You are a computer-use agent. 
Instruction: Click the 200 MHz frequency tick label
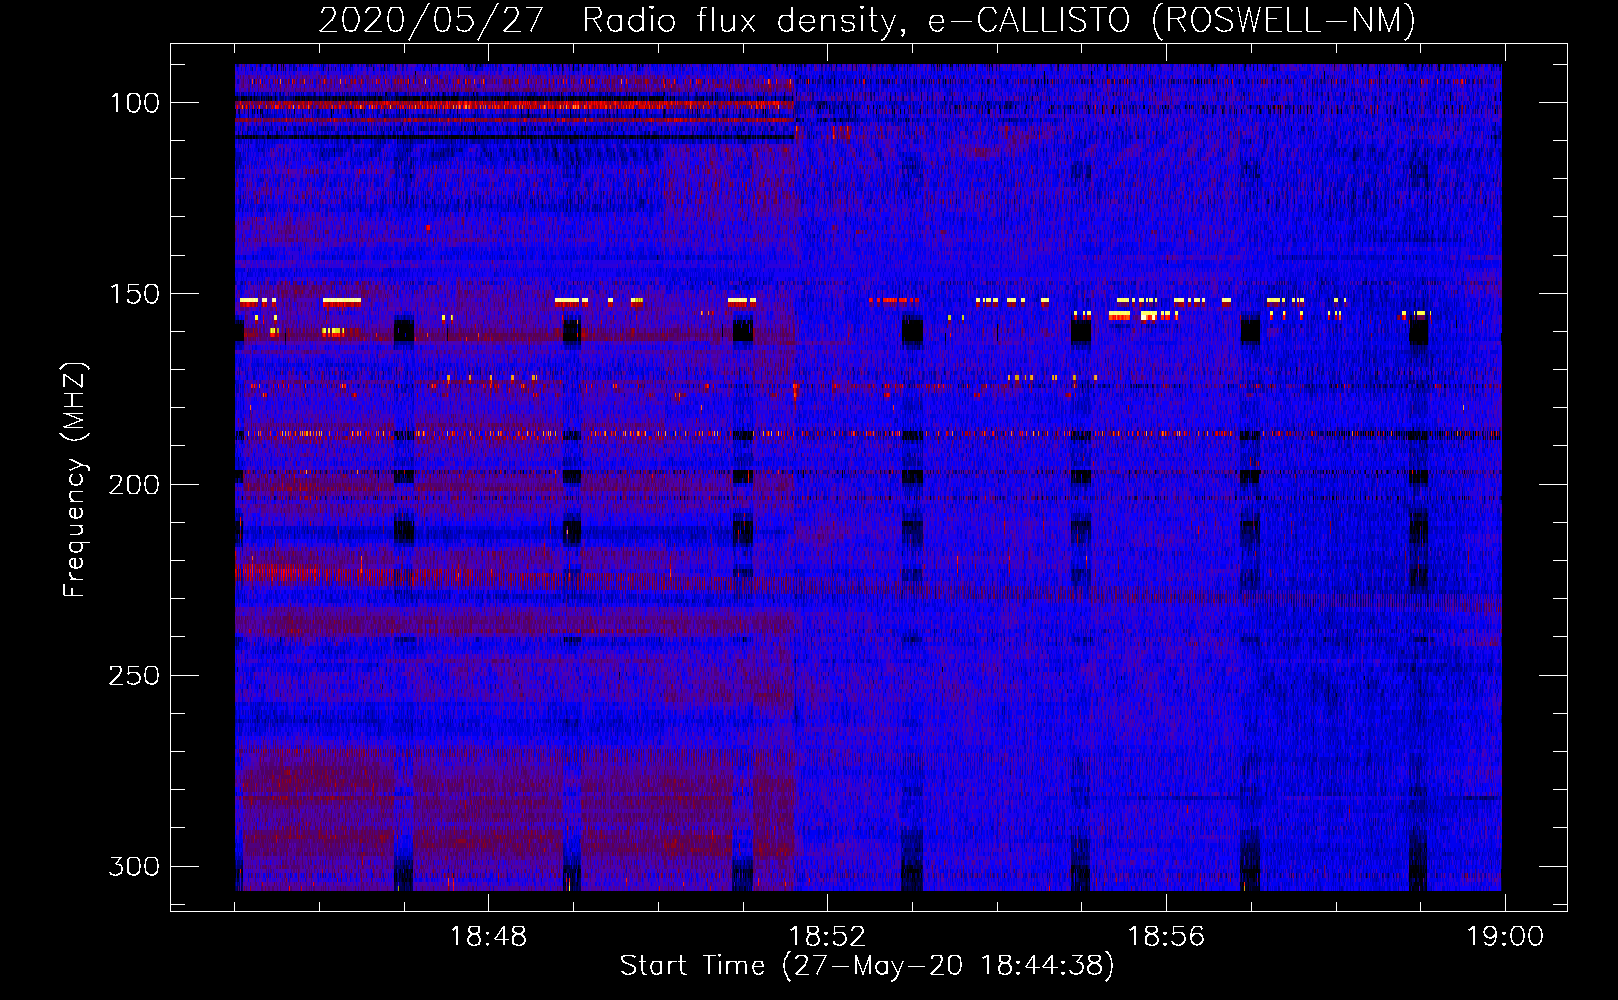click(134, 485)
